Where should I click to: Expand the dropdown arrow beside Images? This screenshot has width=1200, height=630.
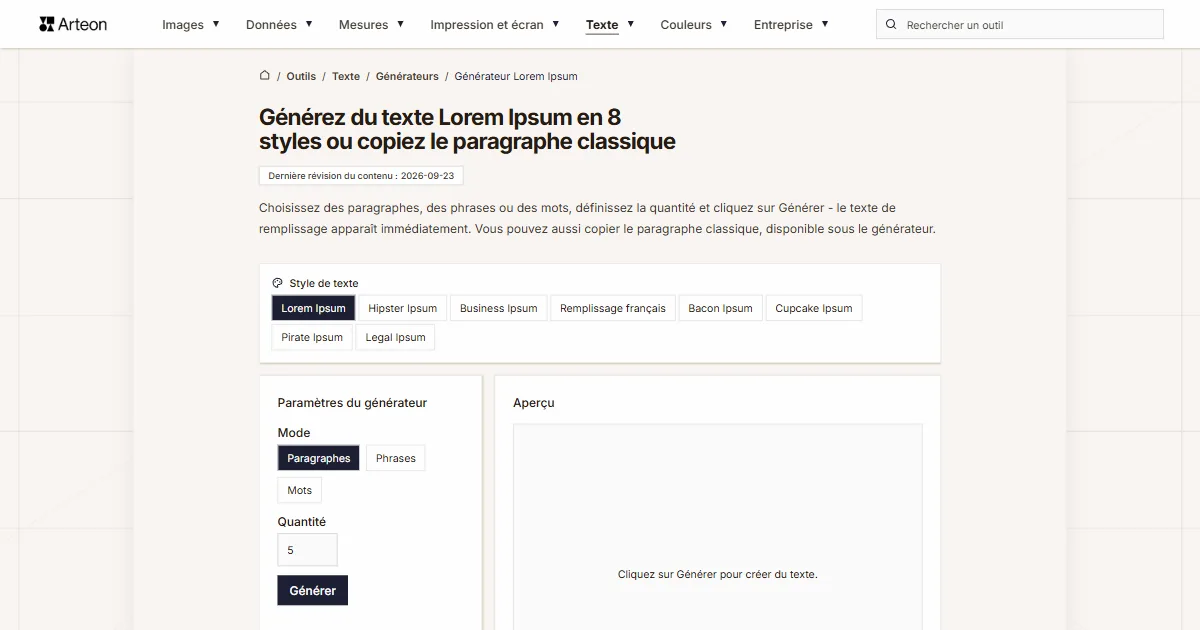pos(216,24)
